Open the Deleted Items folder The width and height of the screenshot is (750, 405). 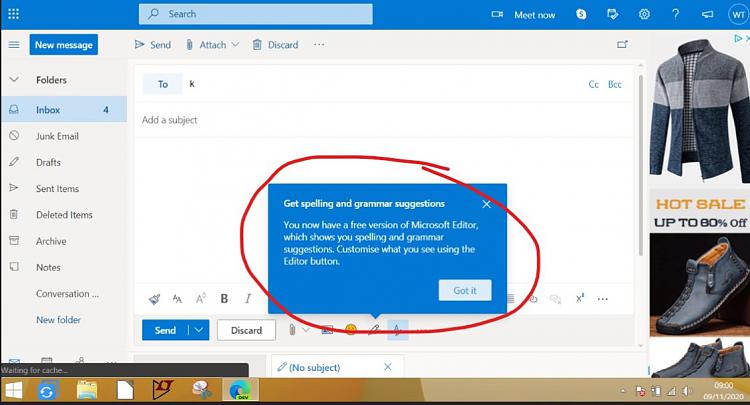coord(64,215)
